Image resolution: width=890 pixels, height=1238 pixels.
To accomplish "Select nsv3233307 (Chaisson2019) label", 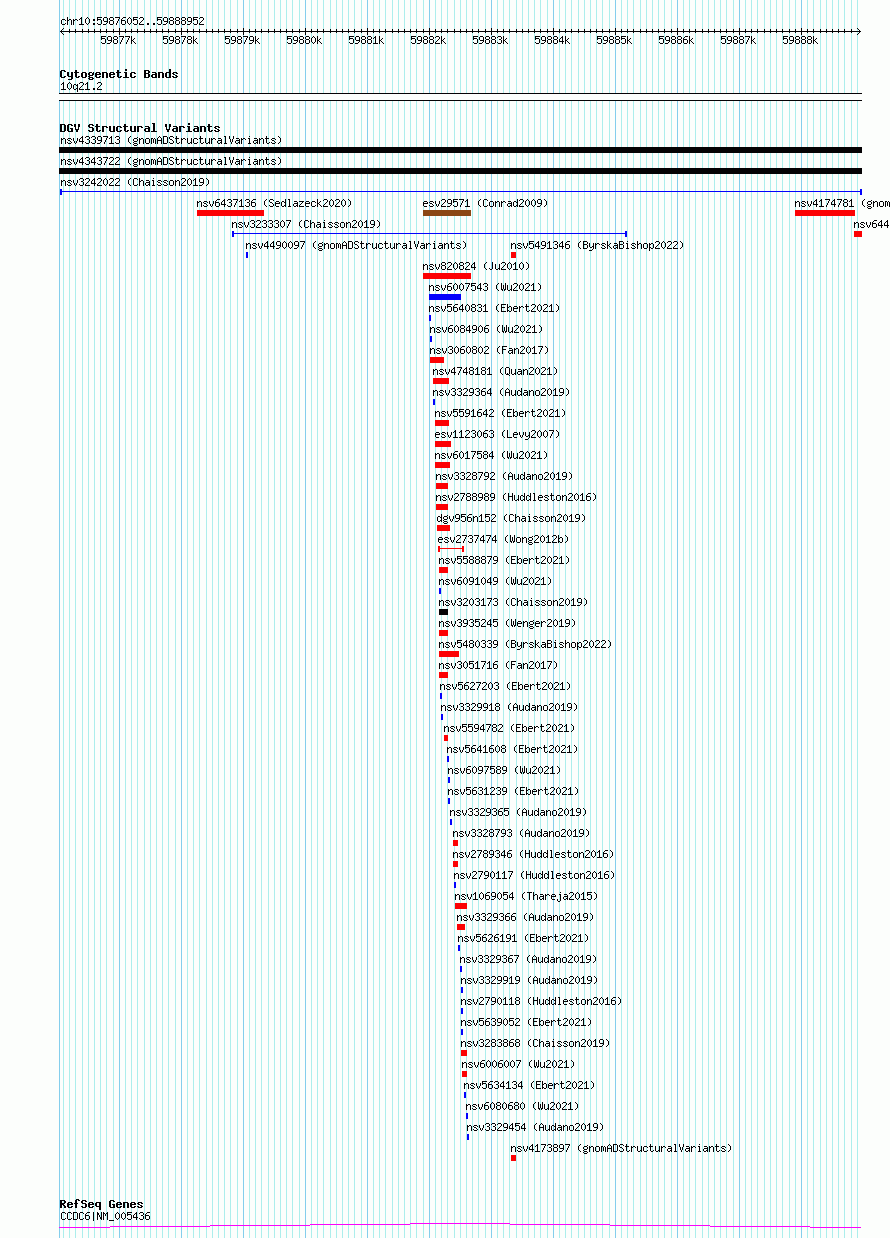I will [306, 224].
